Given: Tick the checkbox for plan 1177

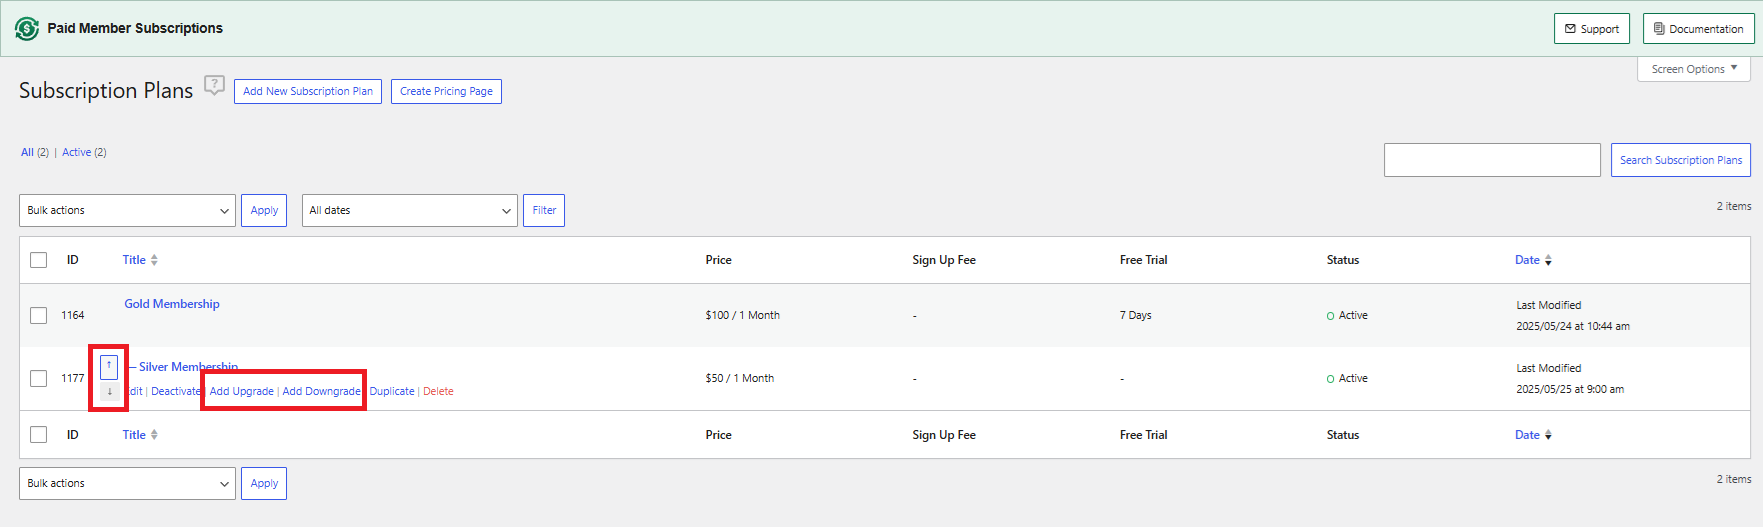Looking at the screenshot, I should point(39,379).
